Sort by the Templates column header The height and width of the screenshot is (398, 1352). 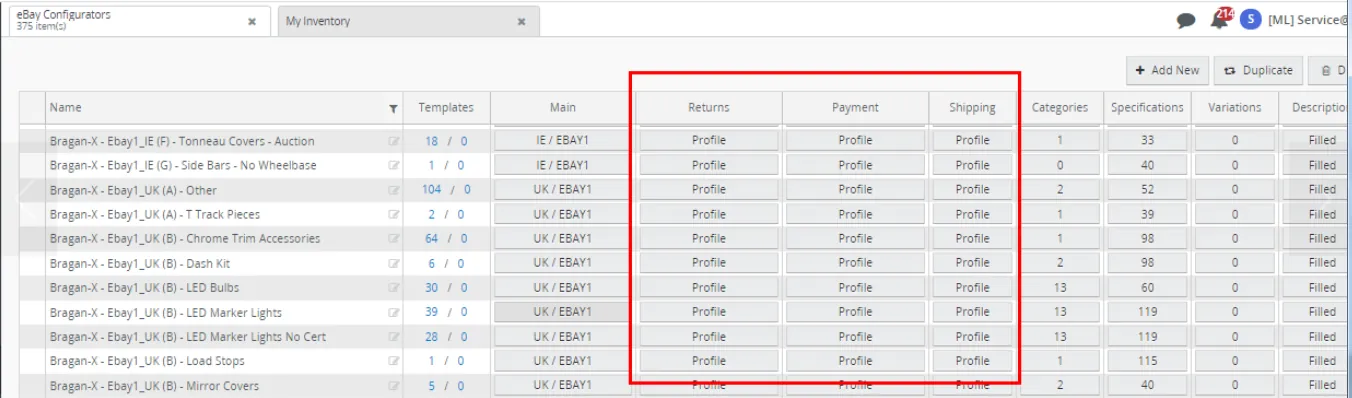[x=446, y=107]
